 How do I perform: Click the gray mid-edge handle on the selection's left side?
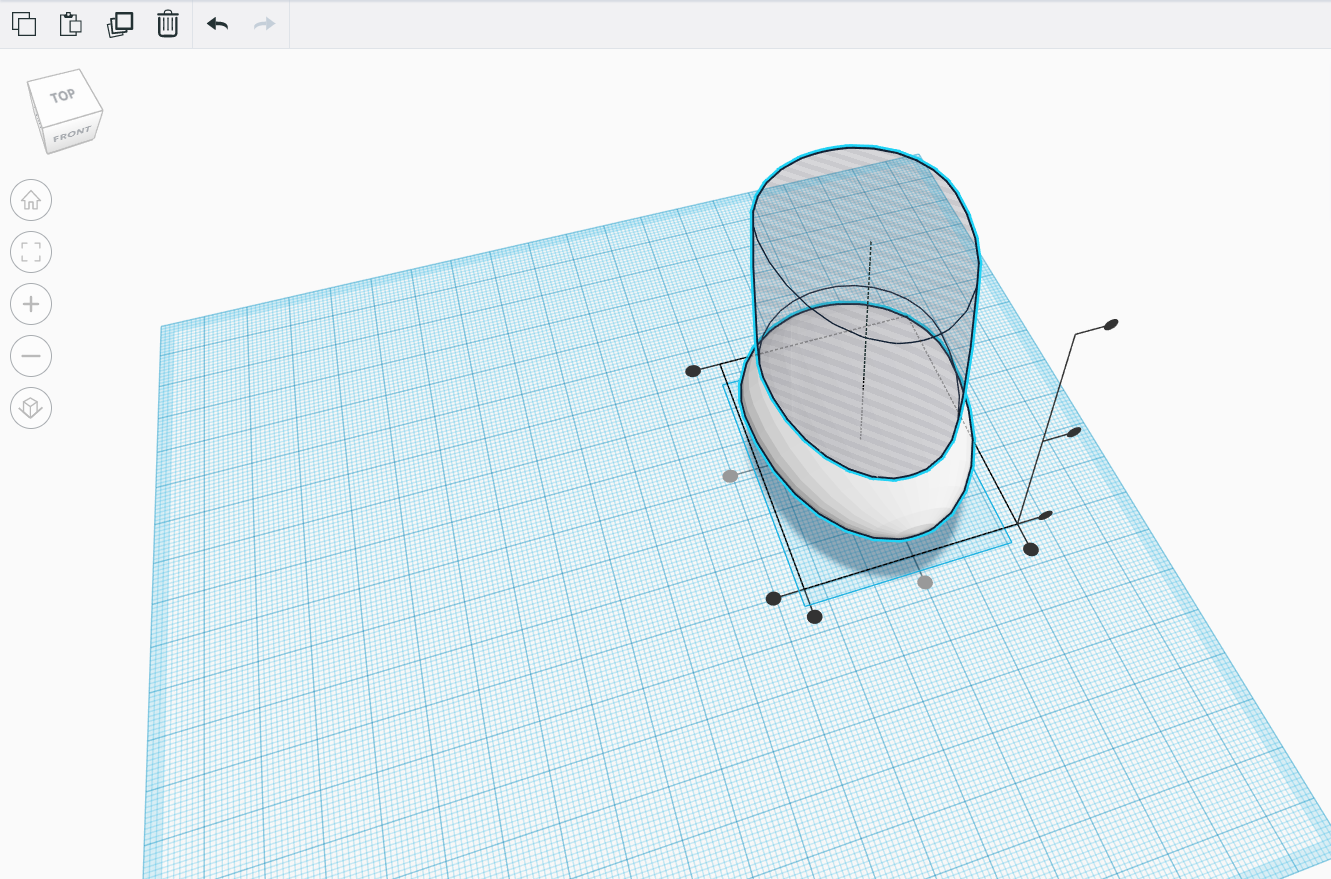[x=730, y=476]
